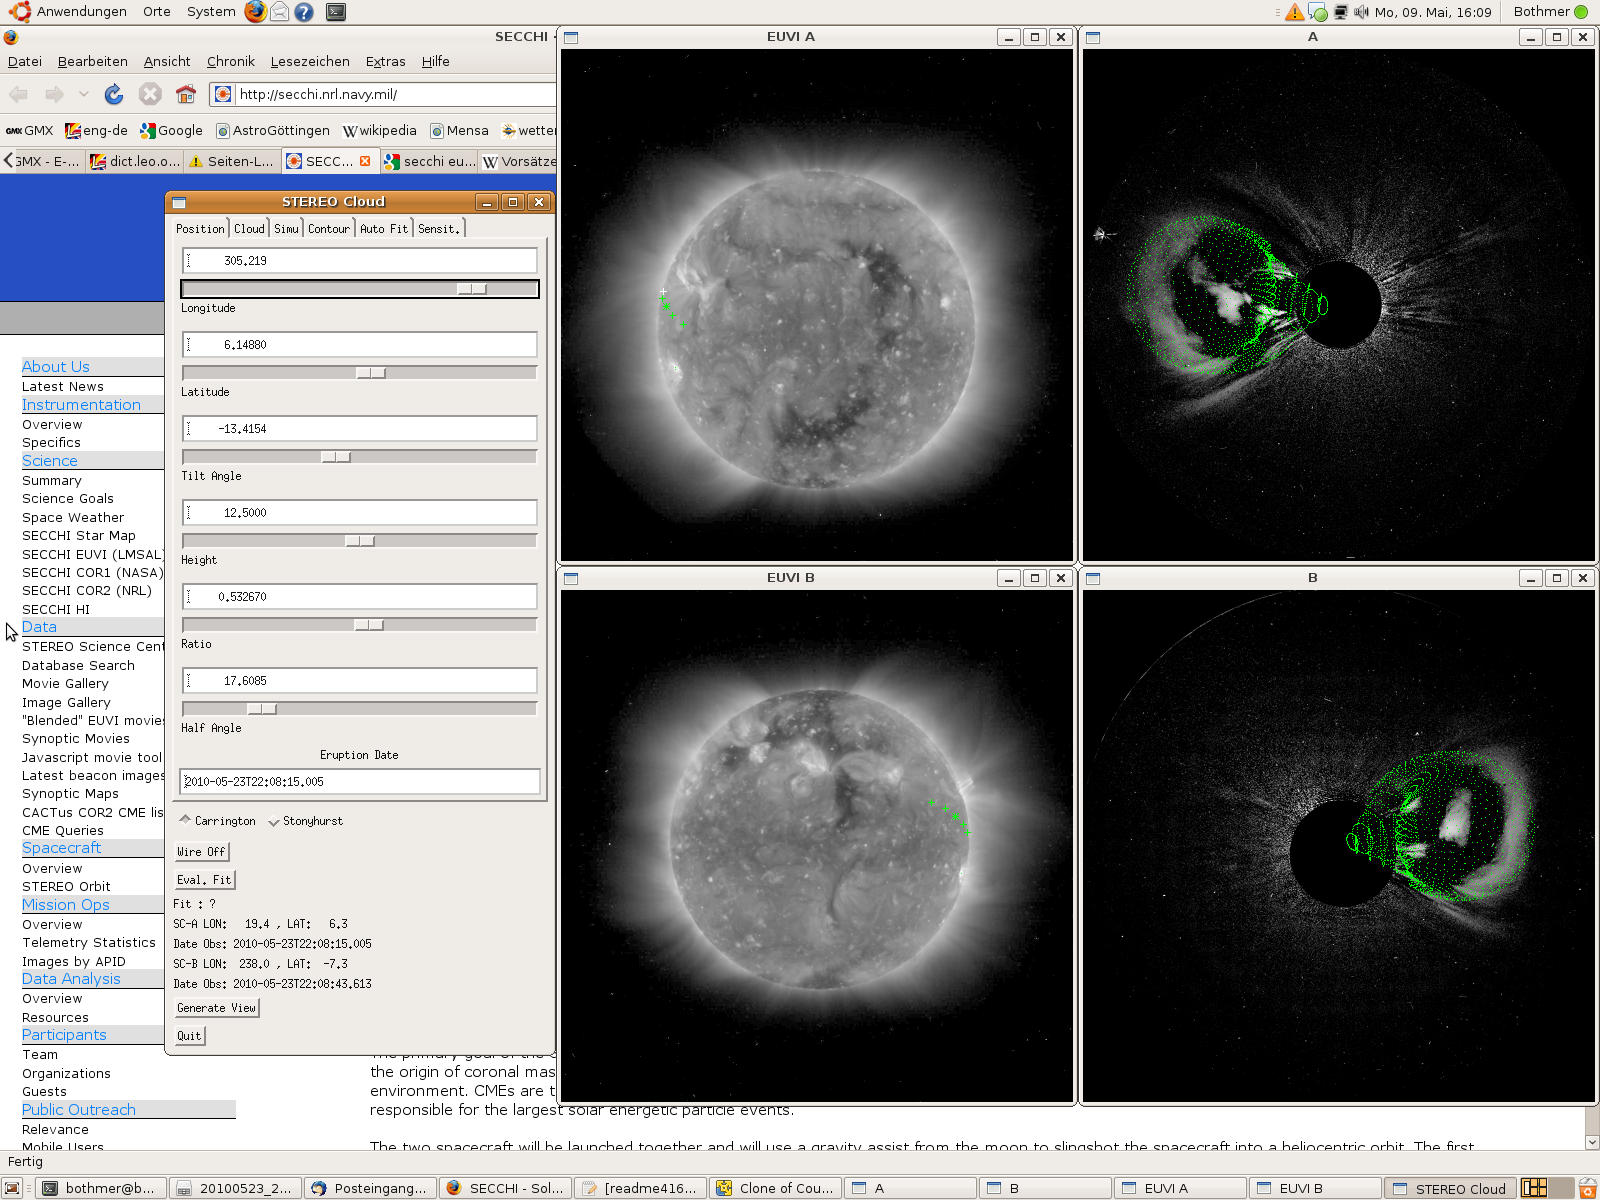Switch to the bothmer@b... terminal taskbar entry
The image size is (1600, 1200).
101,1188
